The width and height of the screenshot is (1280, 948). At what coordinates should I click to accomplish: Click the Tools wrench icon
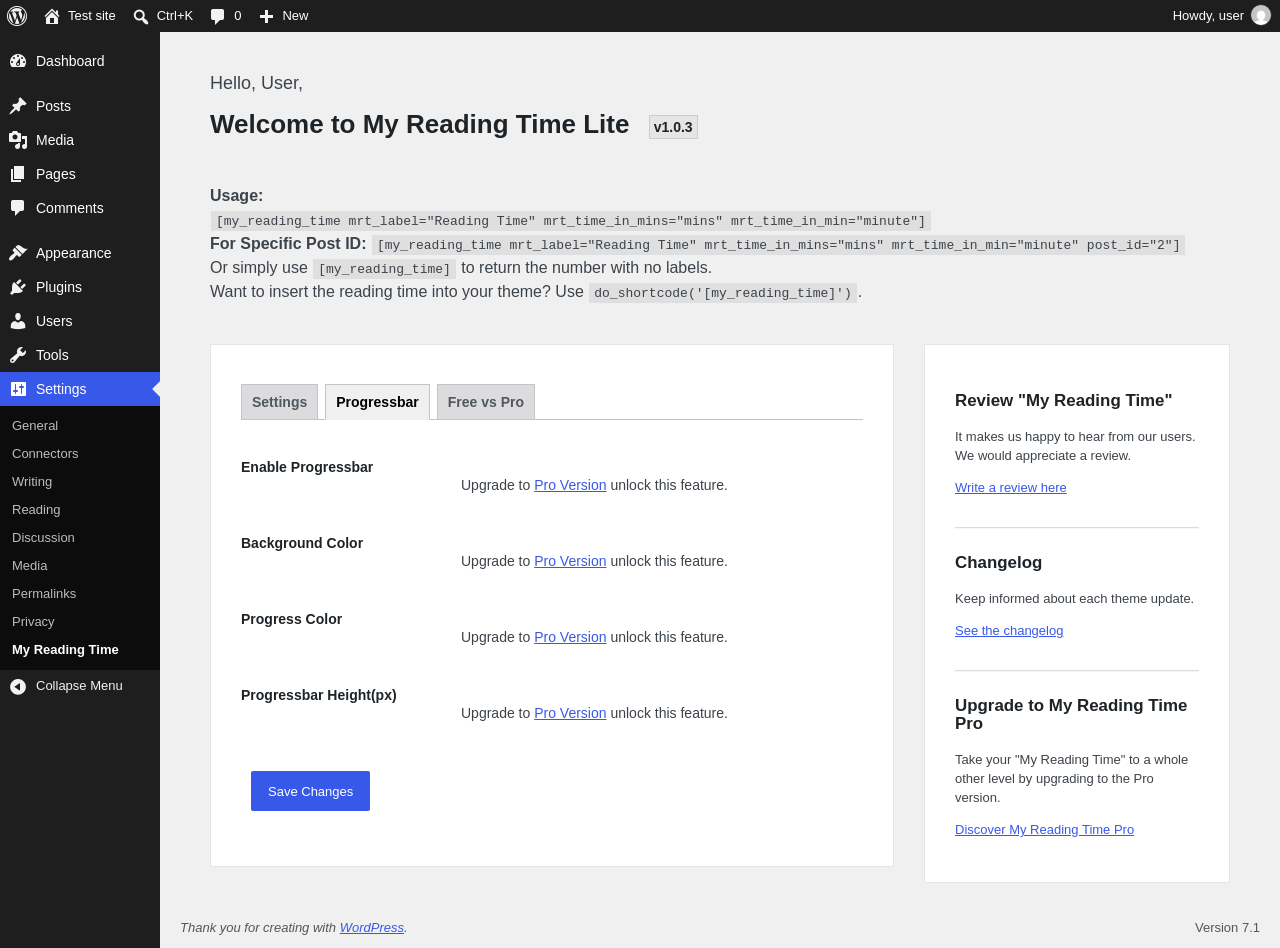[x=18, y=355]
